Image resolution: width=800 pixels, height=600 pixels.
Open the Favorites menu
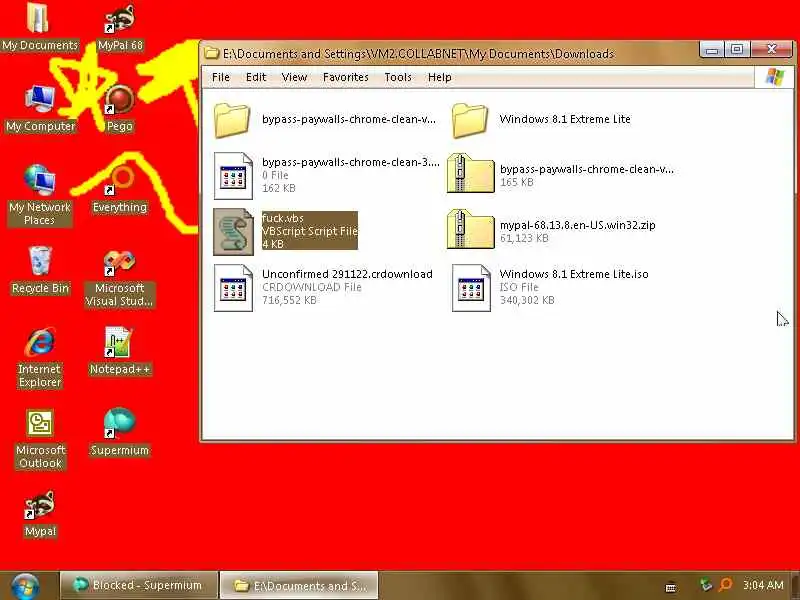tap(345, 77)
